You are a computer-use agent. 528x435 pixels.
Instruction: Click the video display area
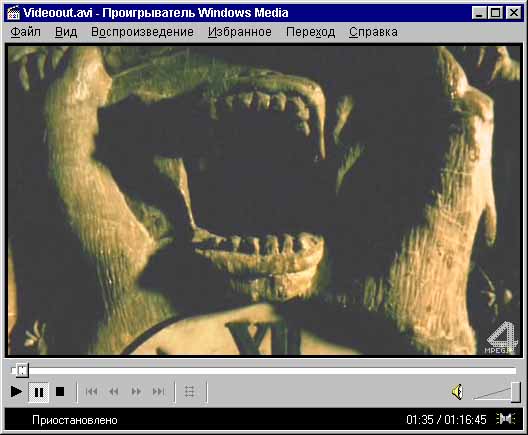coord(264,200)
